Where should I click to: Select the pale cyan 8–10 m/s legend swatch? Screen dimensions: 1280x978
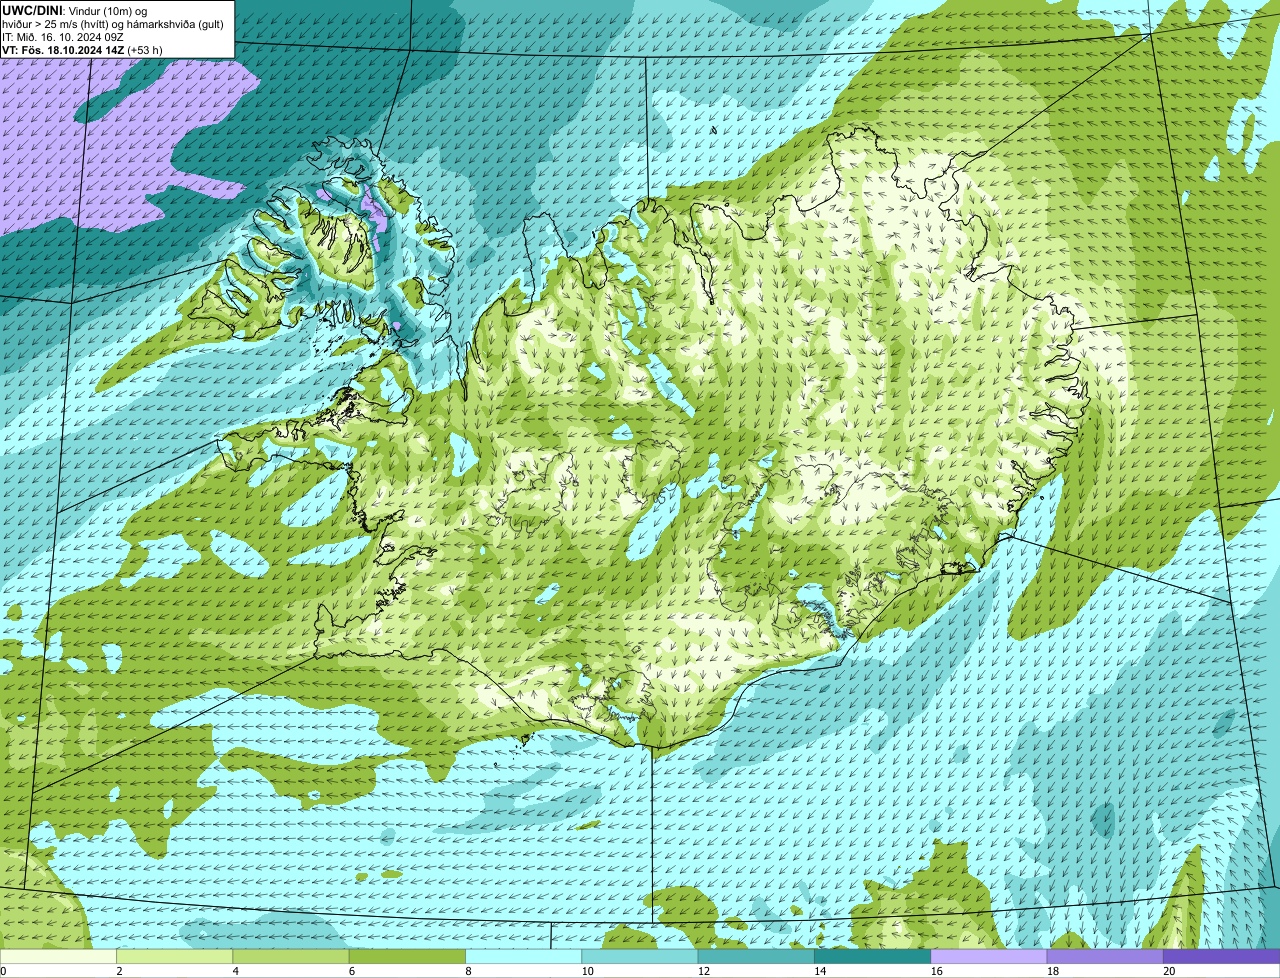pos(523,956)
